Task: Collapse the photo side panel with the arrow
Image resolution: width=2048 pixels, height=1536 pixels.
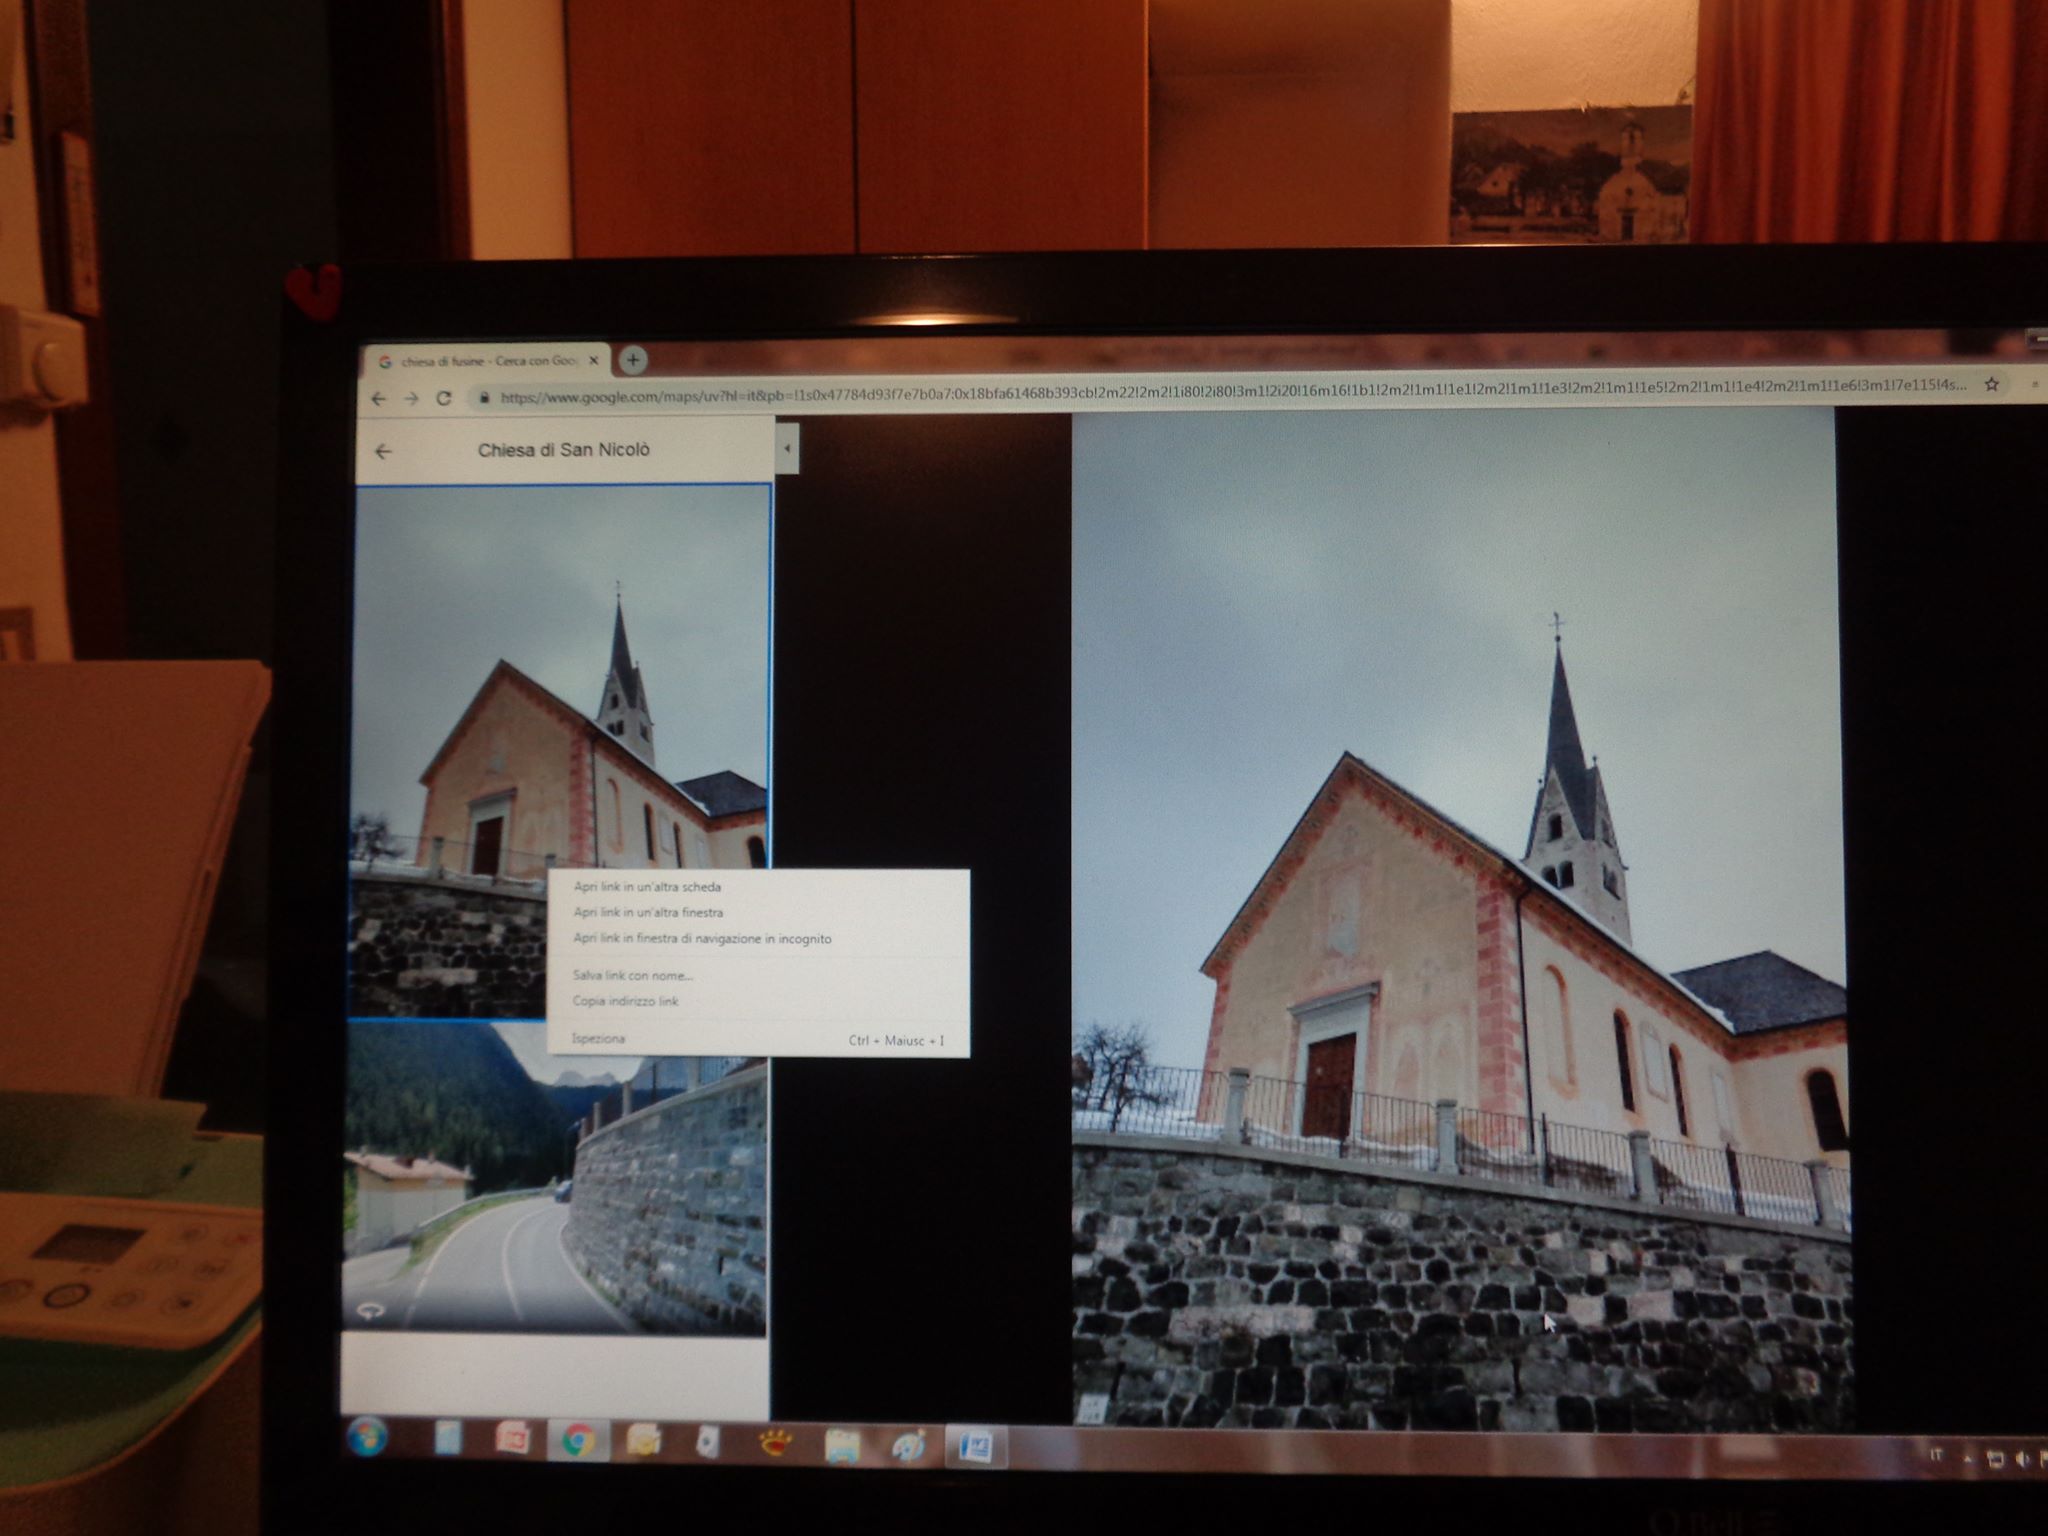Action: coord(787,449)
